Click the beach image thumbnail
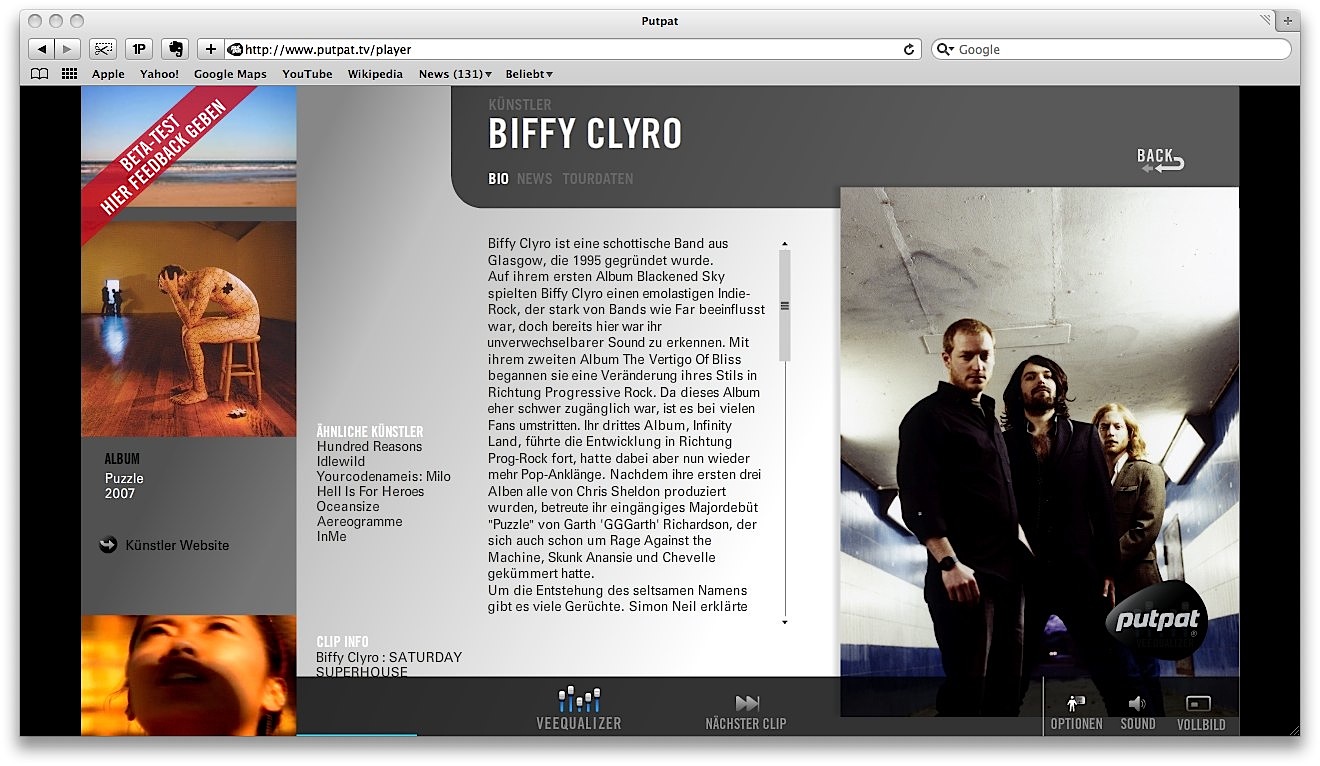The image size is (1320, 766). (189, 146)
